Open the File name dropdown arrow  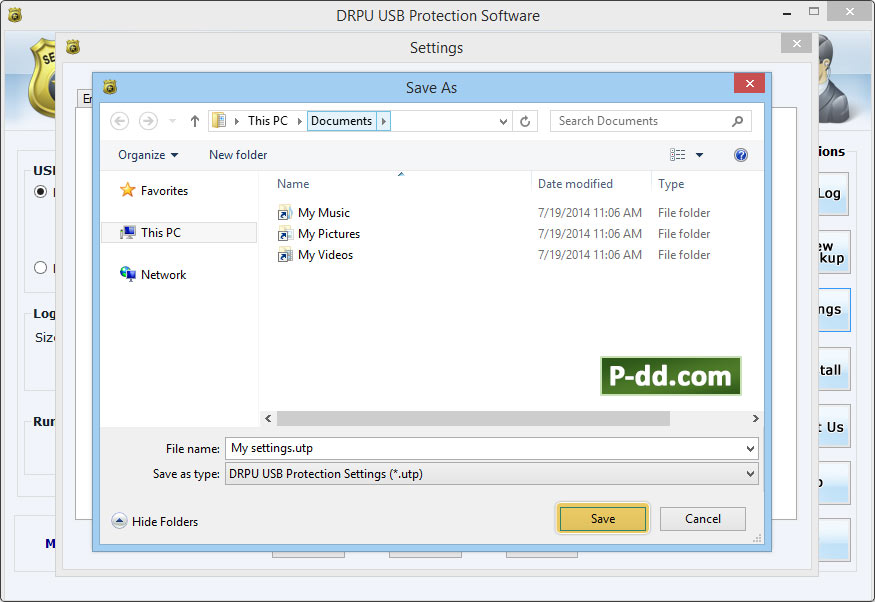pyautogui.click(x=750, y=449)
